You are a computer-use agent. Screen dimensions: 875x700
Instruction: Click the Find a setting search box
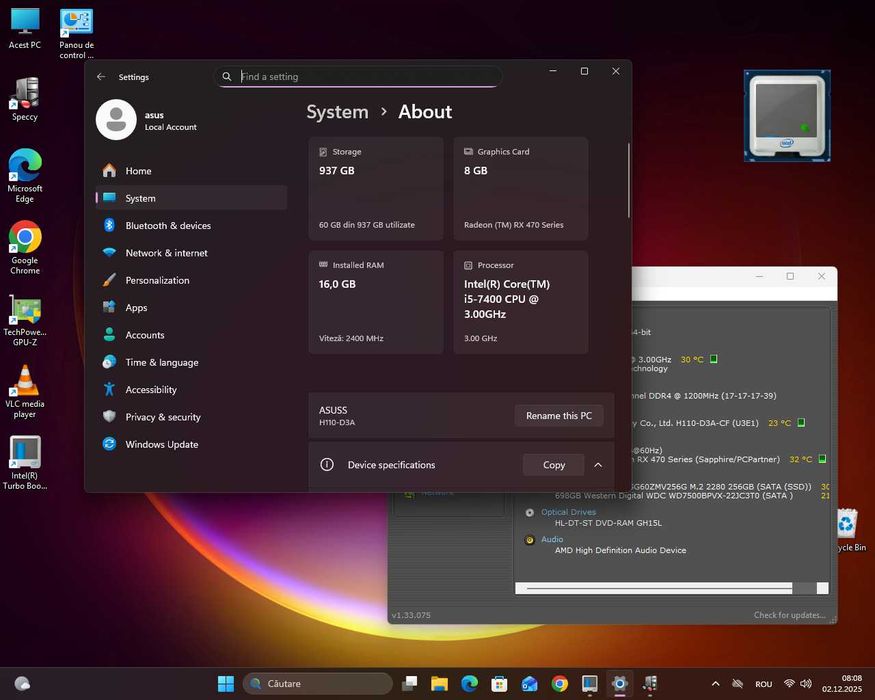360,77
